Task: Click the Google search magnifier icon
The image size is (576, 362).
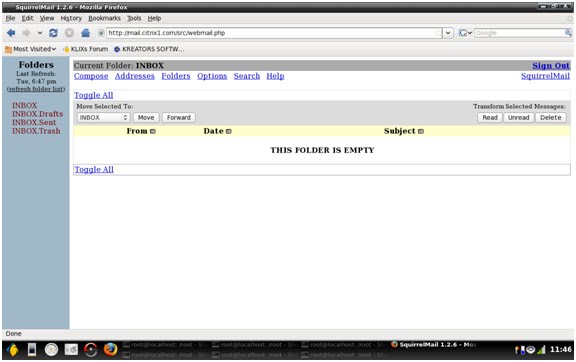Action: [568, 33]
